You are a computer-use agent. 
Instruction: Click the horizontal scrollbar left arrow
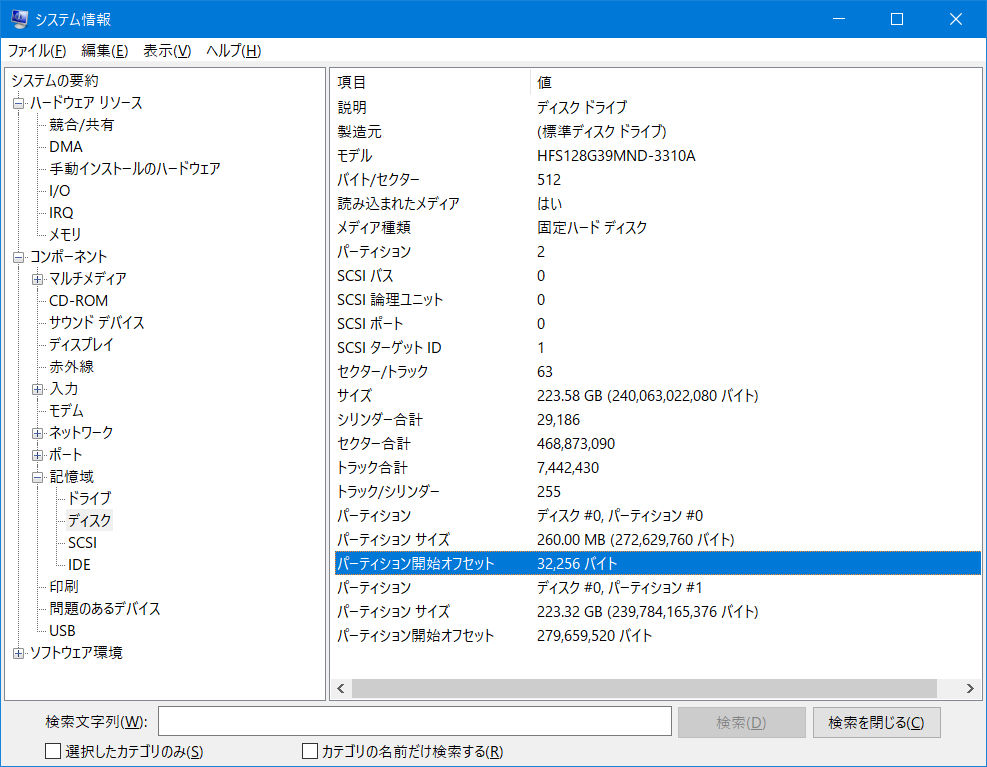(341, 689)
